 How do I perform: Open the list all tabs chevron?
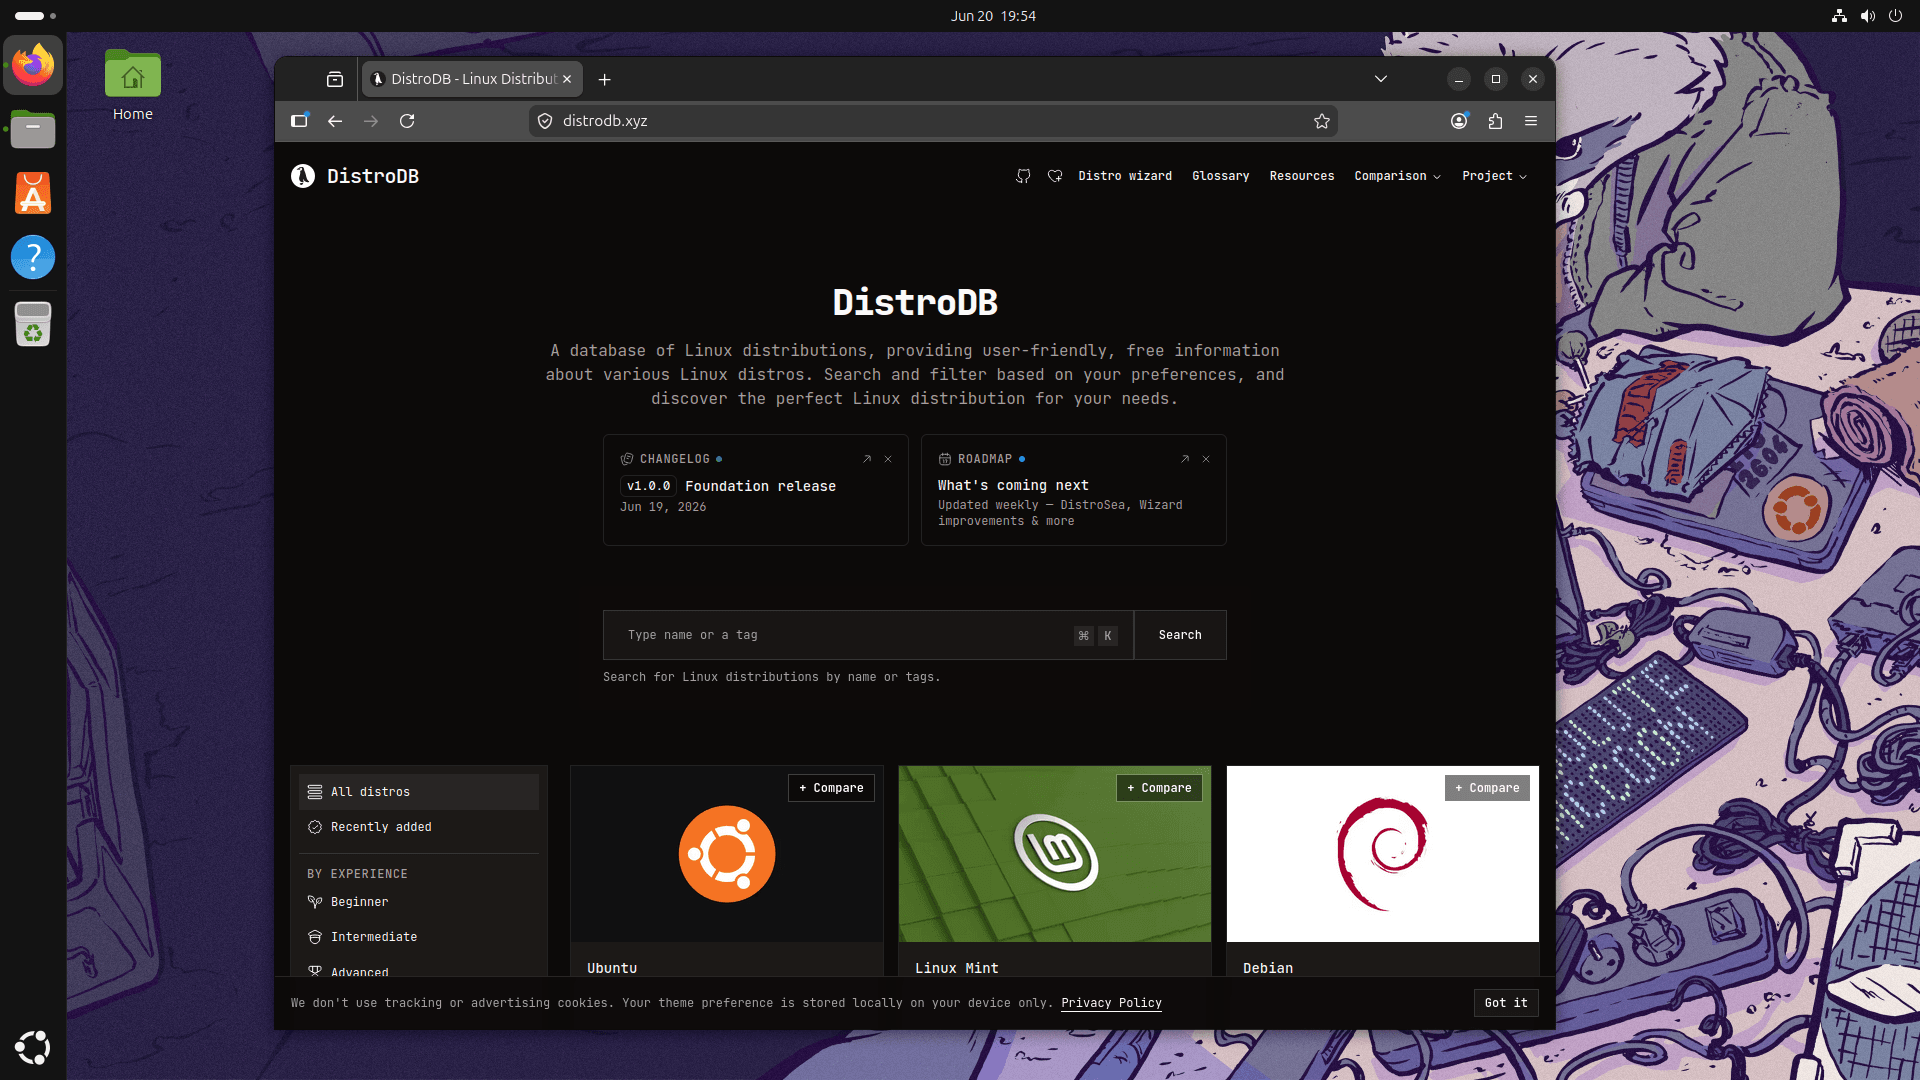coord(1381,79)
